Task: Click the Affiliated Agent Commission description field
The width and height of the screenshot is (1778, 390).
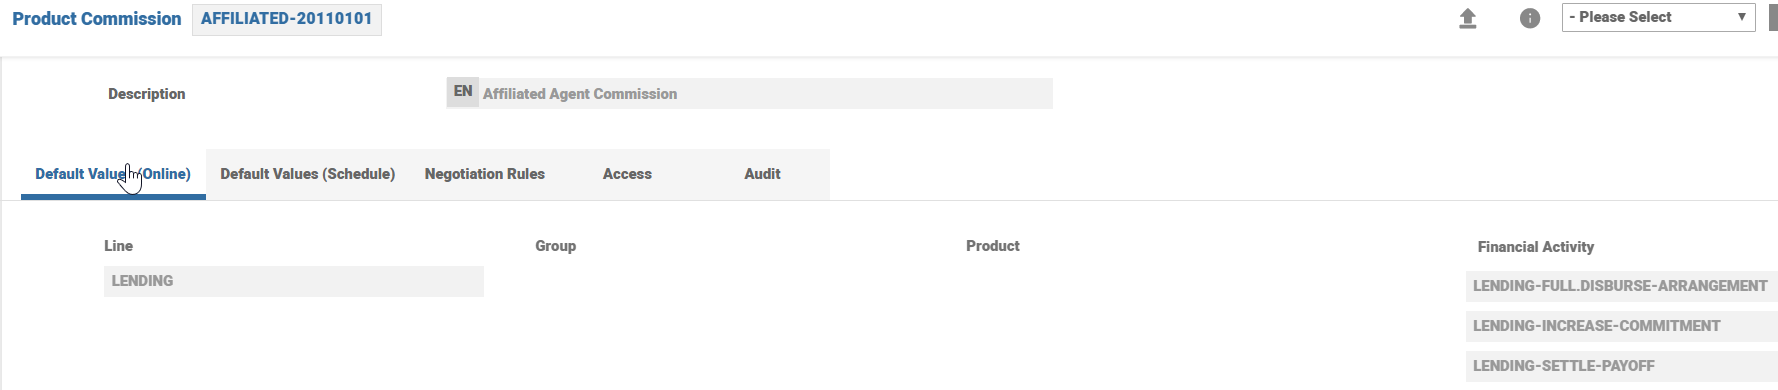Action: pyautogui.click(x=765, y=94)
